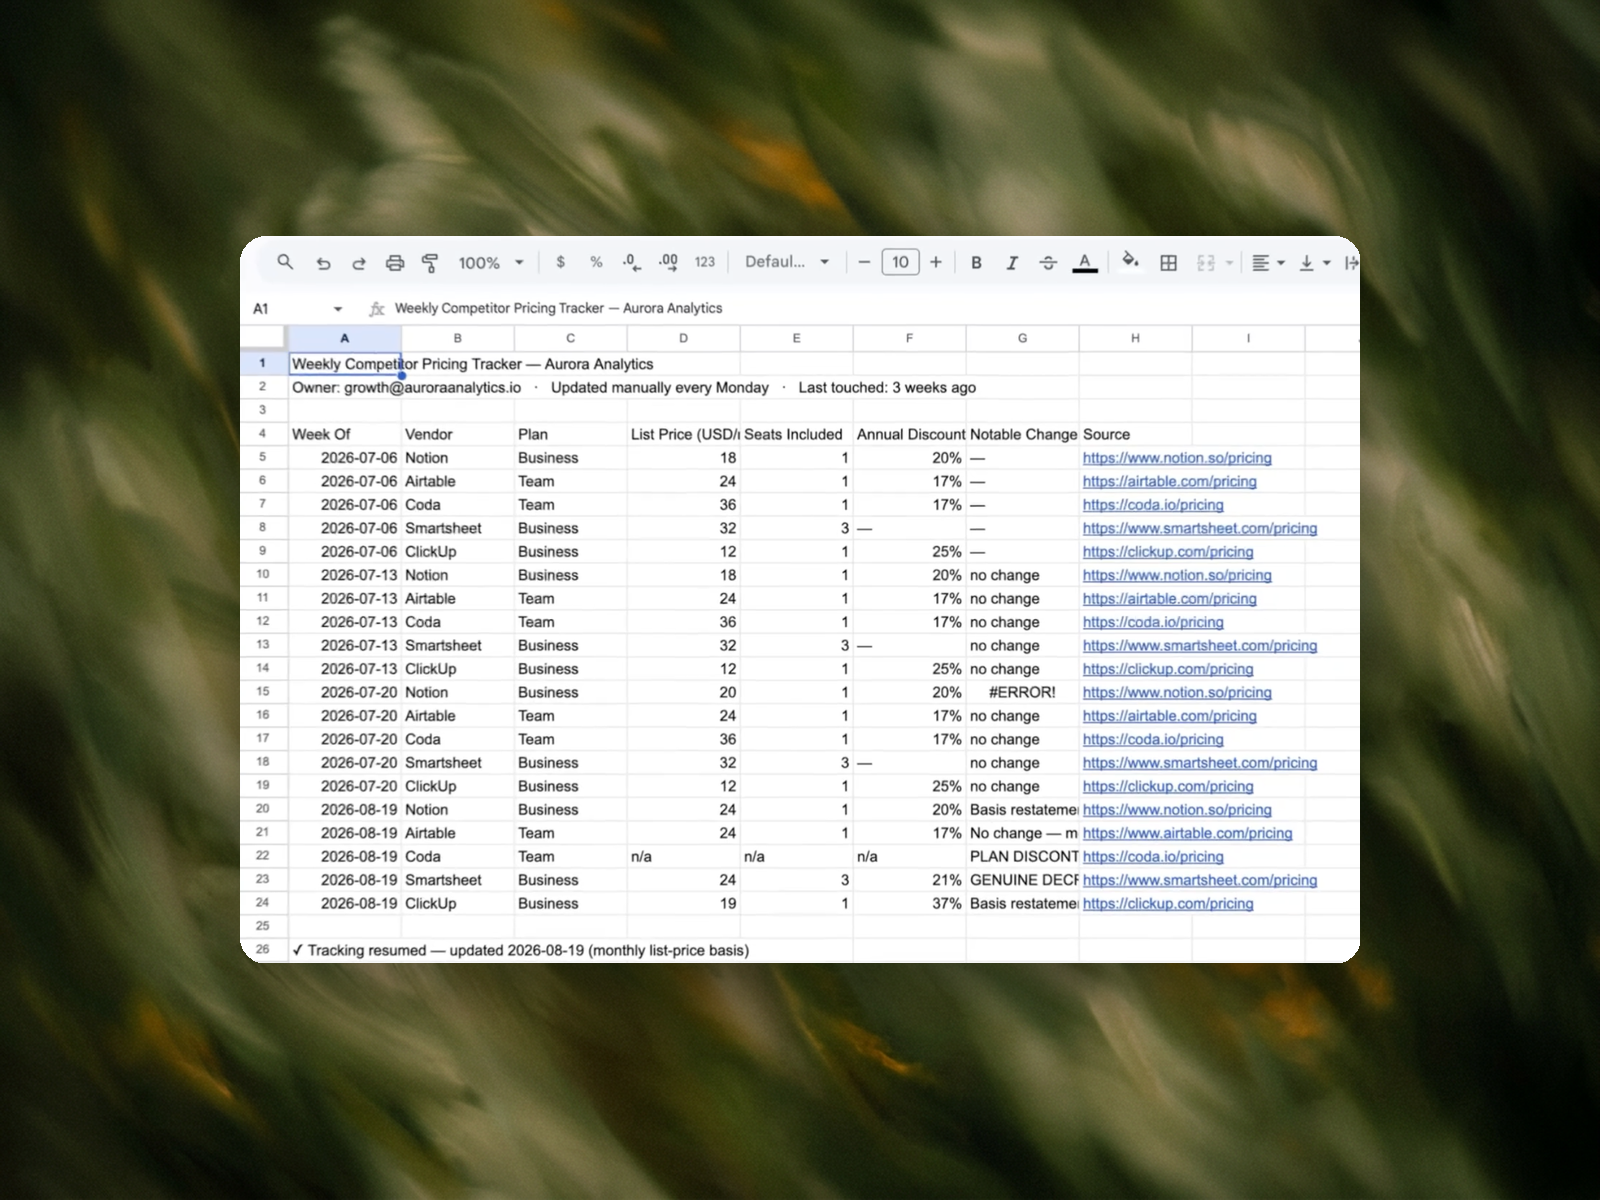Toggle italic formatting
This screenshot has height=1200, width=1600.
(x=1012, y=263)
